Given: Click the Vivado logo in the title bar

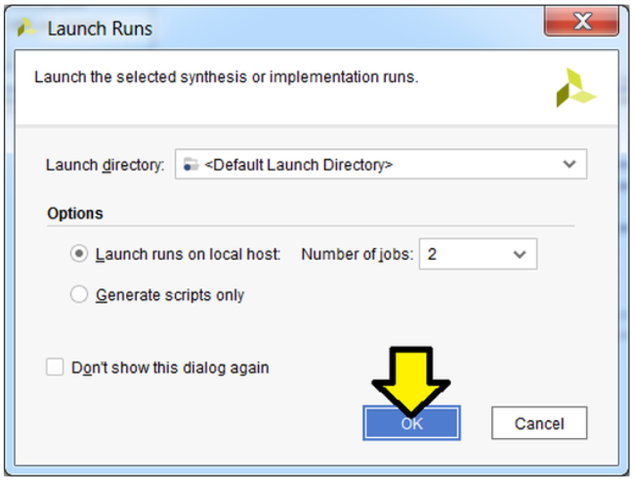Looking at the screenshot, I should tap(28, 28).
